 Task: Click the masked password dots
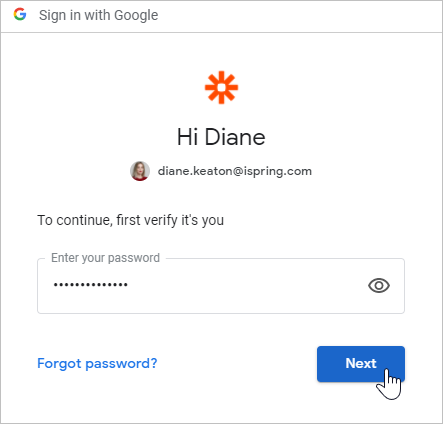[91, 285]
